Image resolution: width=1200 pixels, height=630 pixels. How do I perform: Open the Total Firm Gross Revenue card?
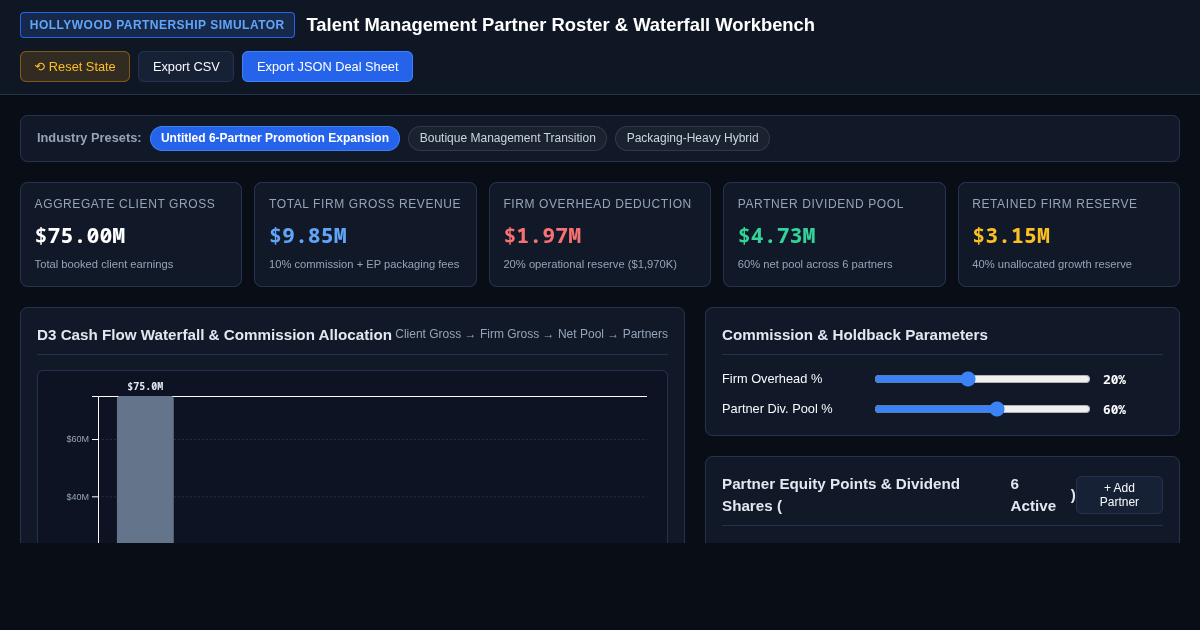coord(365,235)
